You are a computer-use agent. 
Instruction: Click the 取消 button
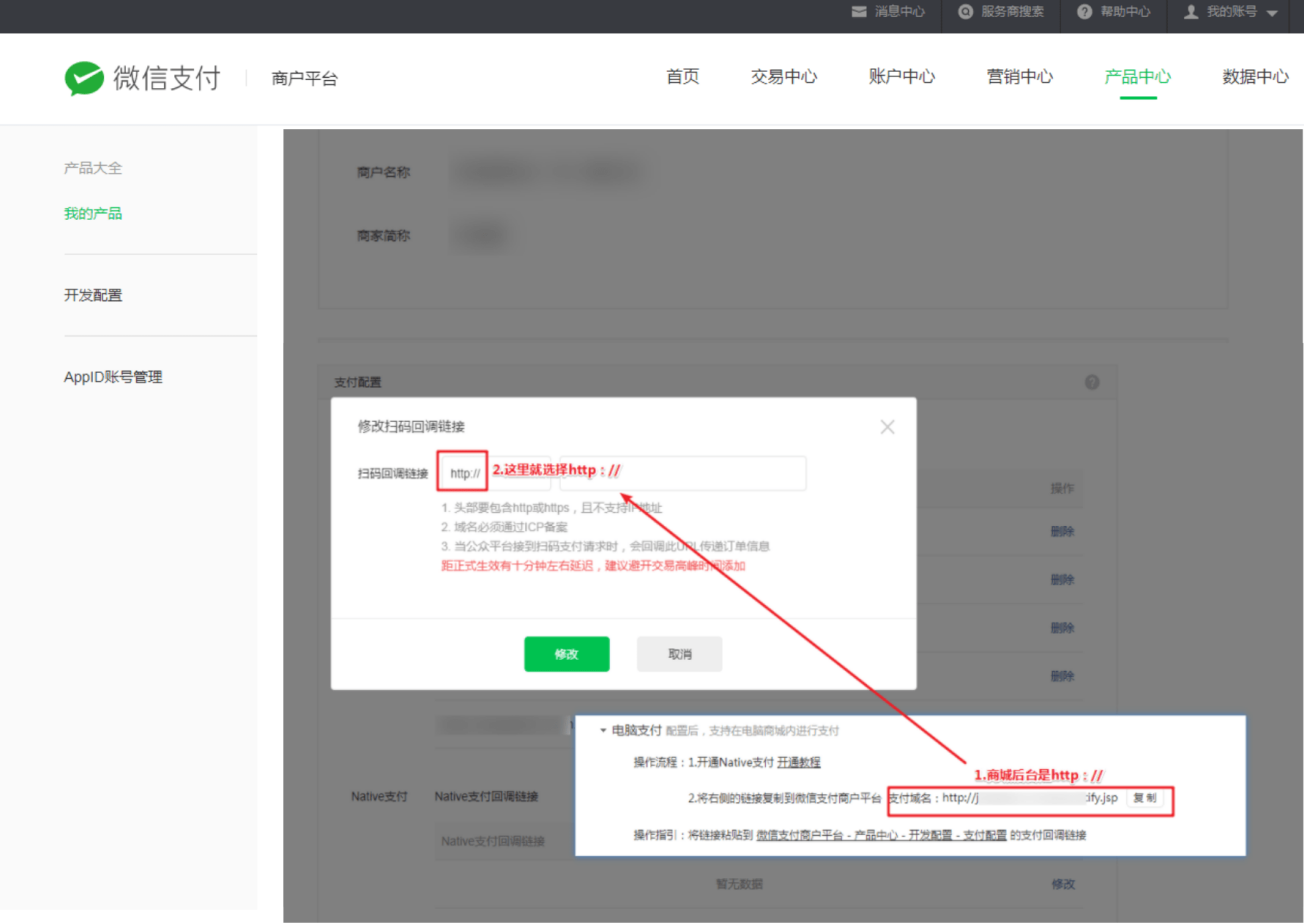click(x=680, y=654)
